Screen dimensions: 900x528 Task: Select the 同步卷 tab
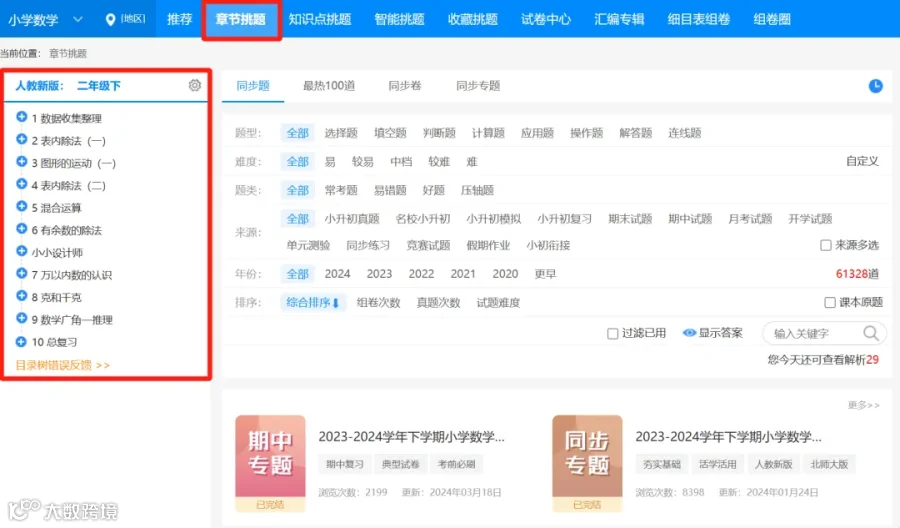[x=405, y=86]
